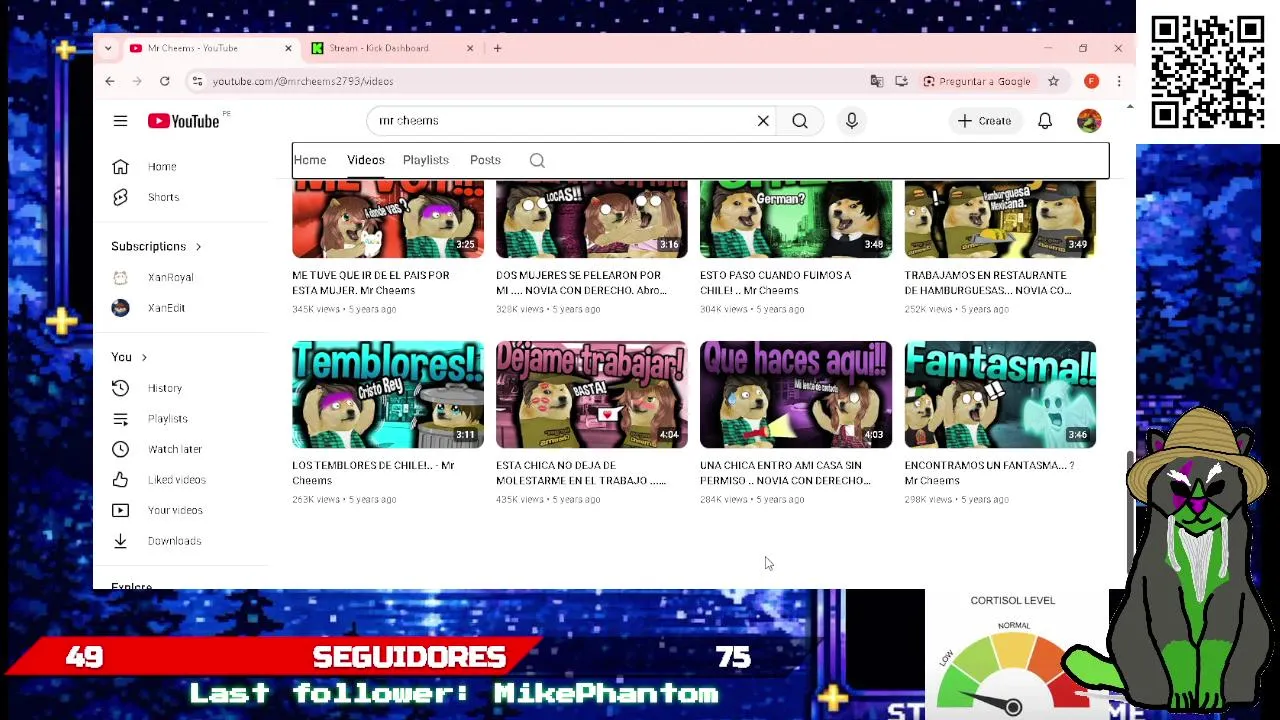Click the translate page icon in the address bar
Screen dimensions: 1280x720
pos(877,81)
